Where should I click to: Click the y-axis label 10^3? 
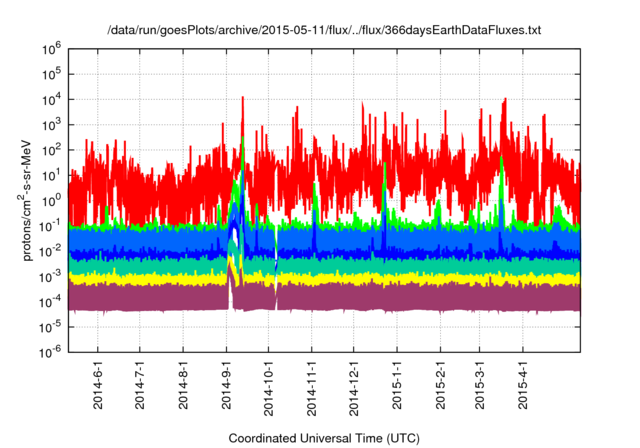[x=51, y=125]
